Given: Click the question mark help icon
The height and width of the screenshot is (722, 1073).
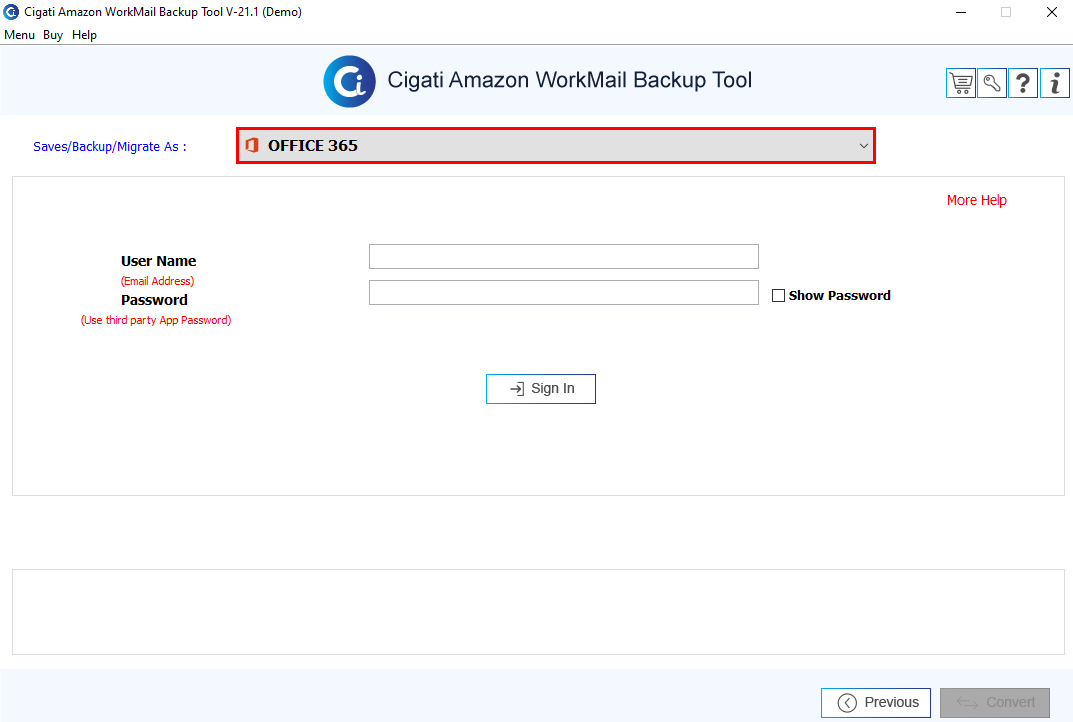Looking at the screenshot, I should [1023, 83].
